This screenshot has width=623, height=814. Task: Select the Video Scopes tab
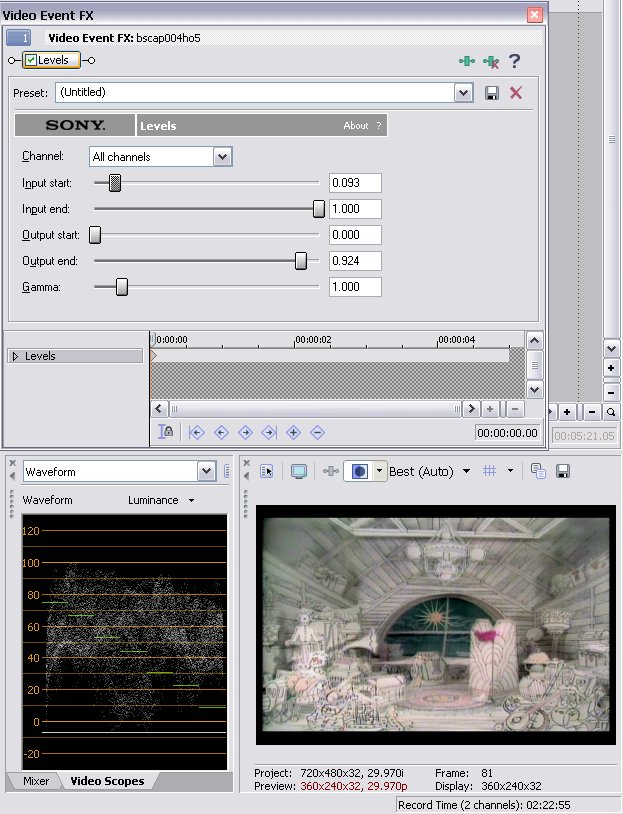(107, 781)
